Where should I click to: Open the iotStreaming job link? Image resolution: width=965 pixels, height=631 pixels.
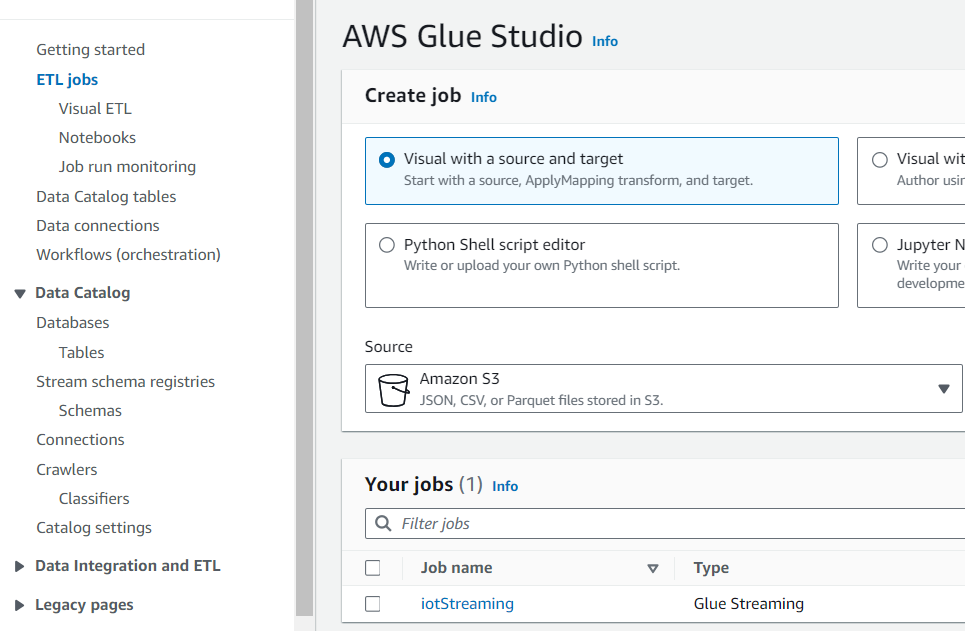(x=467, y=604)
